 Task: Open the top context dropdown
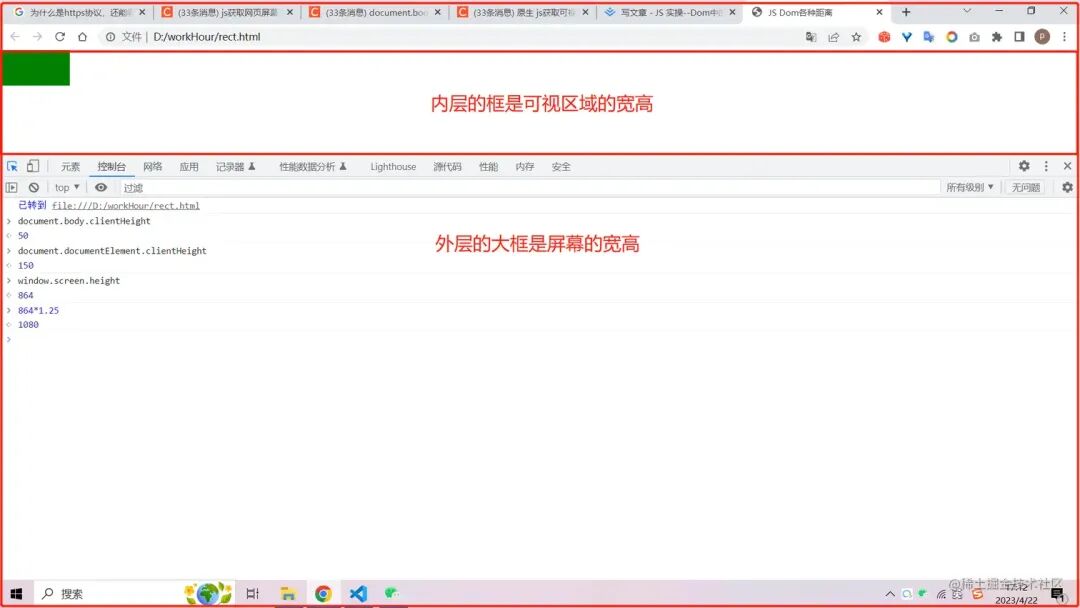click(67, 187)
